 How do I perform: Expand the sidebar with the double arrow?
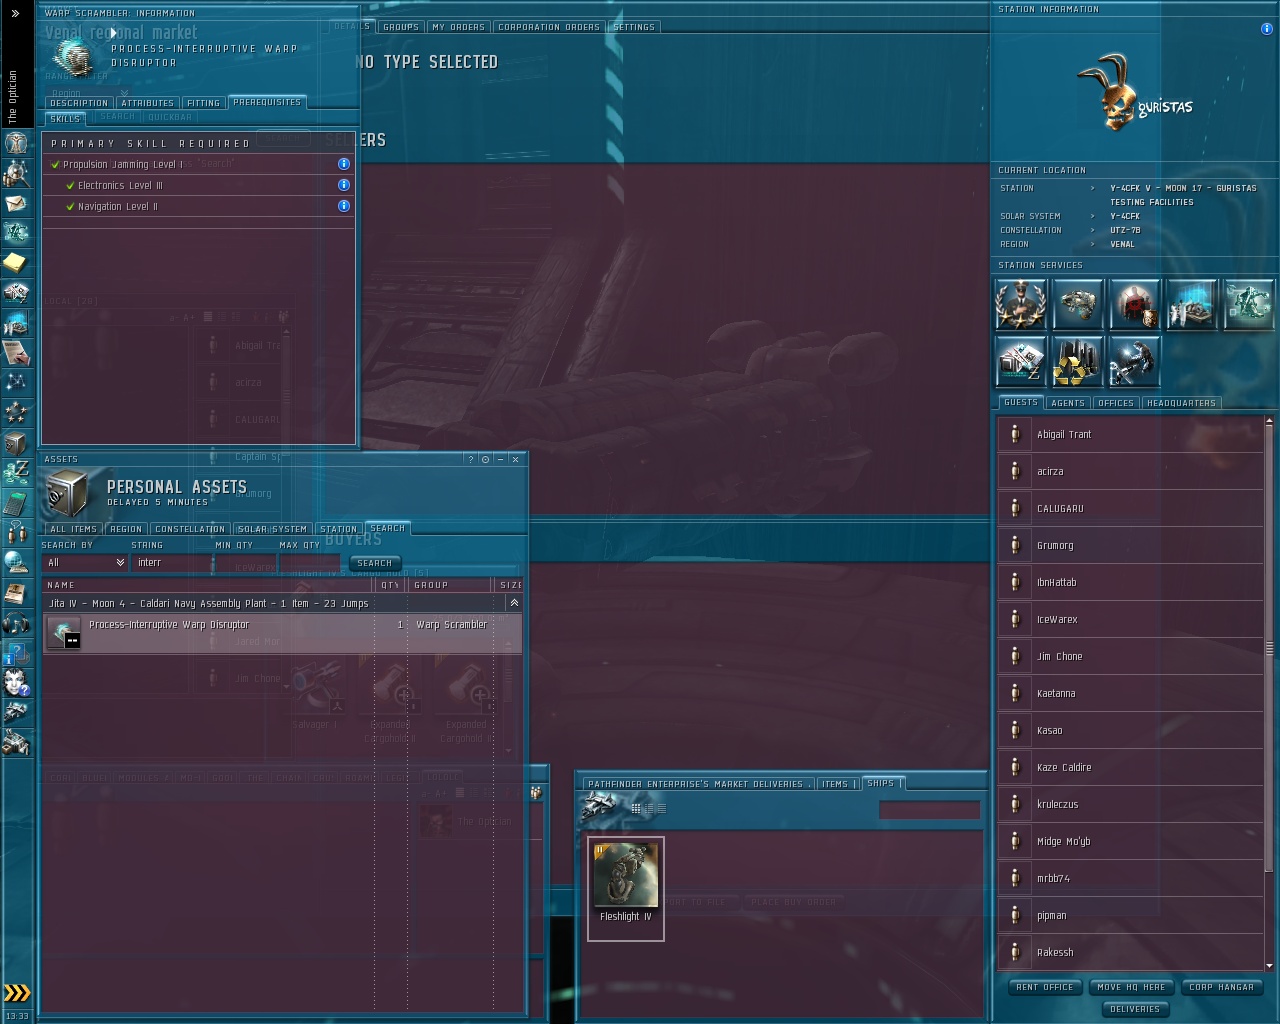[x=15, y=13]
